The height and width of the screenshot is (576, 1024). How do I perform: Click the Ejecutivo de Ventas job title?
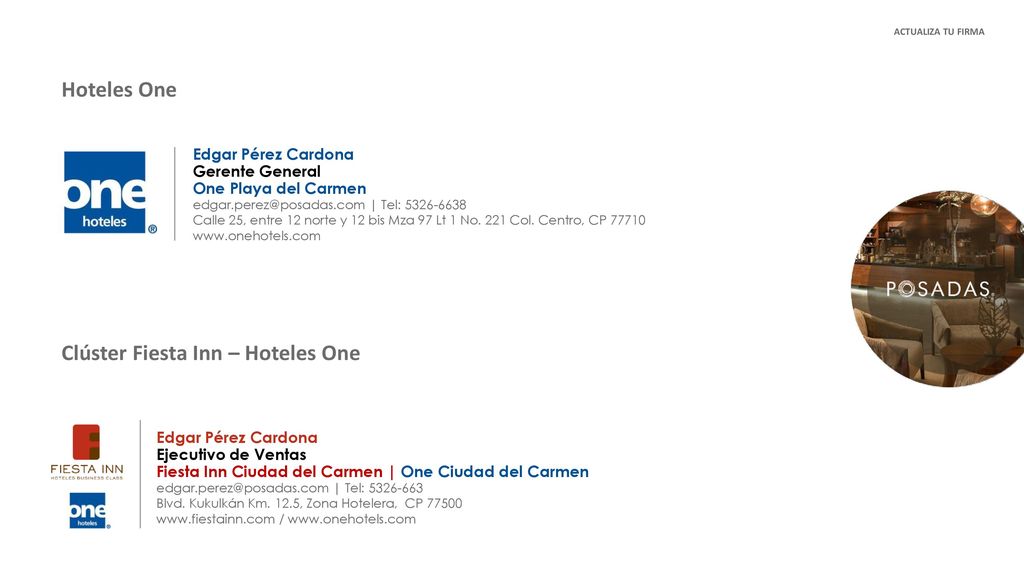pyautogui.click(x=231, y=455)
